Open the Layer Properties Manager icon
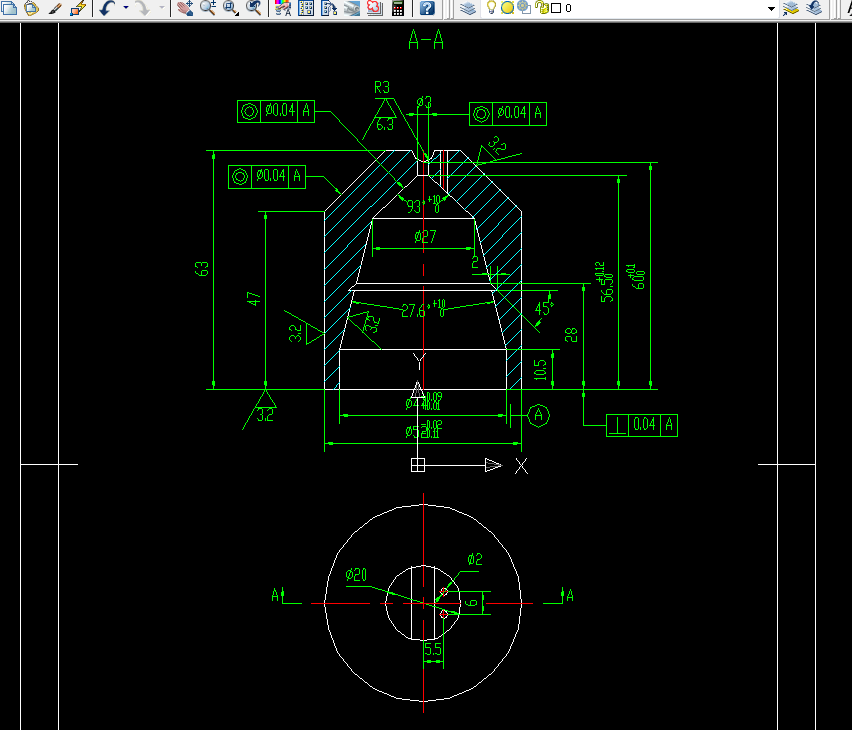The image size is (852, 730). tap(468, 8)
